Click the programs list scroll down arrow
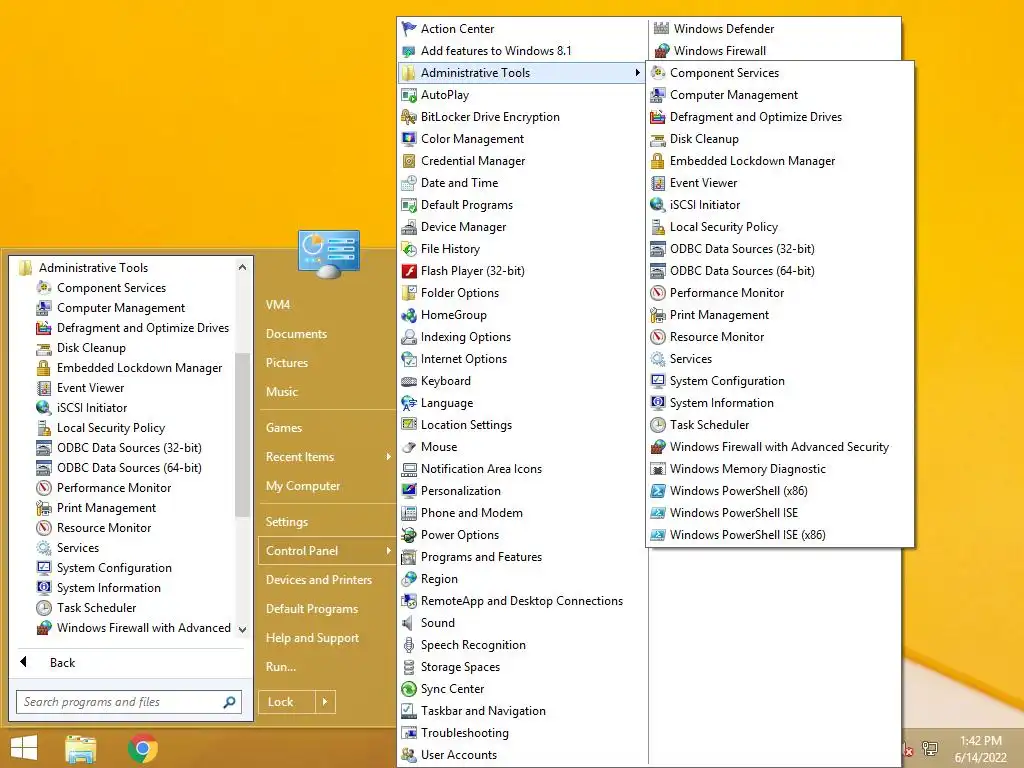This screenshot has width=1024, height=768. (242, 630)
